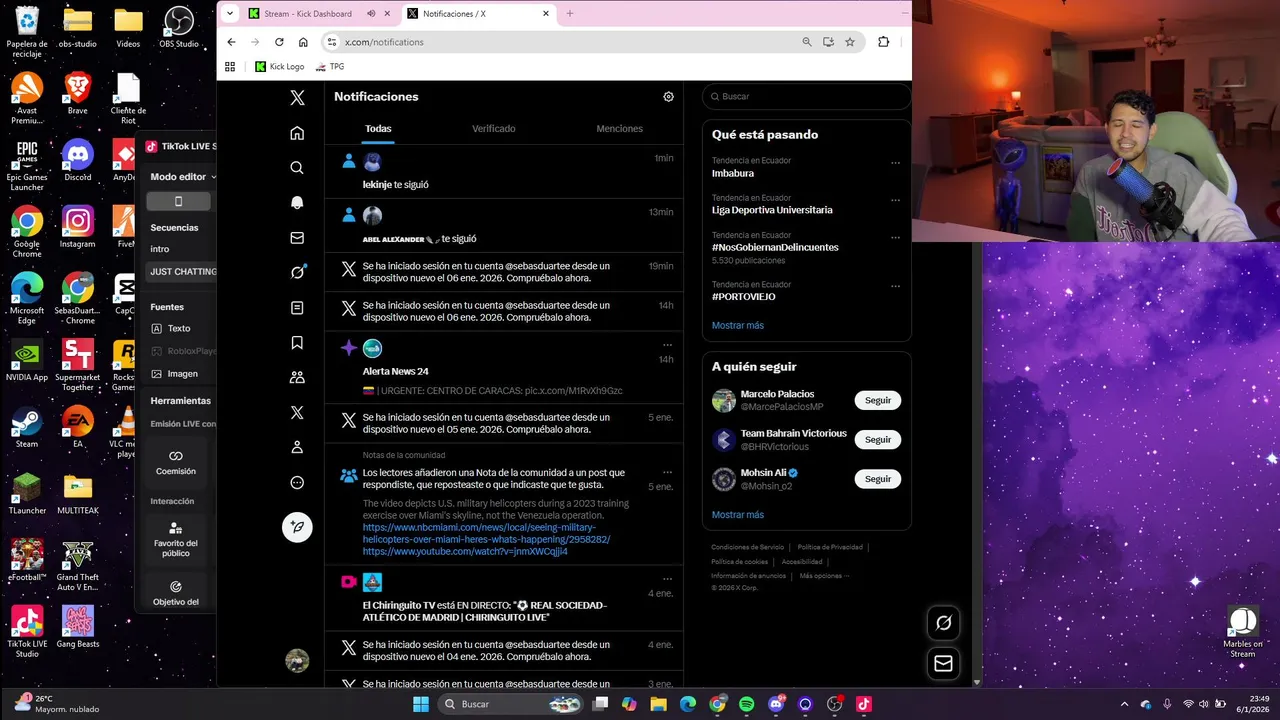Open Coemisión tool in TikTok LIVE Studio
1280x720 pixels.
click(x=176, y=462)
